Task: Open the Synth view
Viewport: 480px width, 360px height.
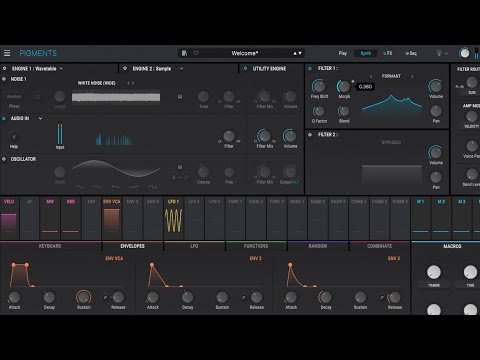Action: click(366, 53)
